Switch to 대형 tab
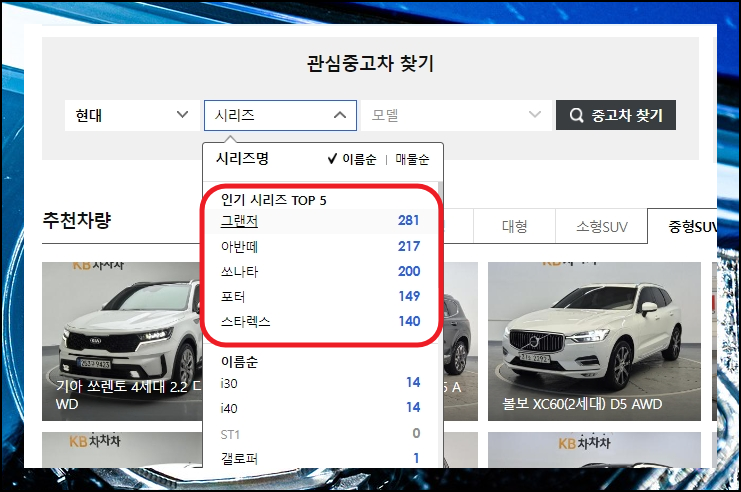 (x=514, y=226)
